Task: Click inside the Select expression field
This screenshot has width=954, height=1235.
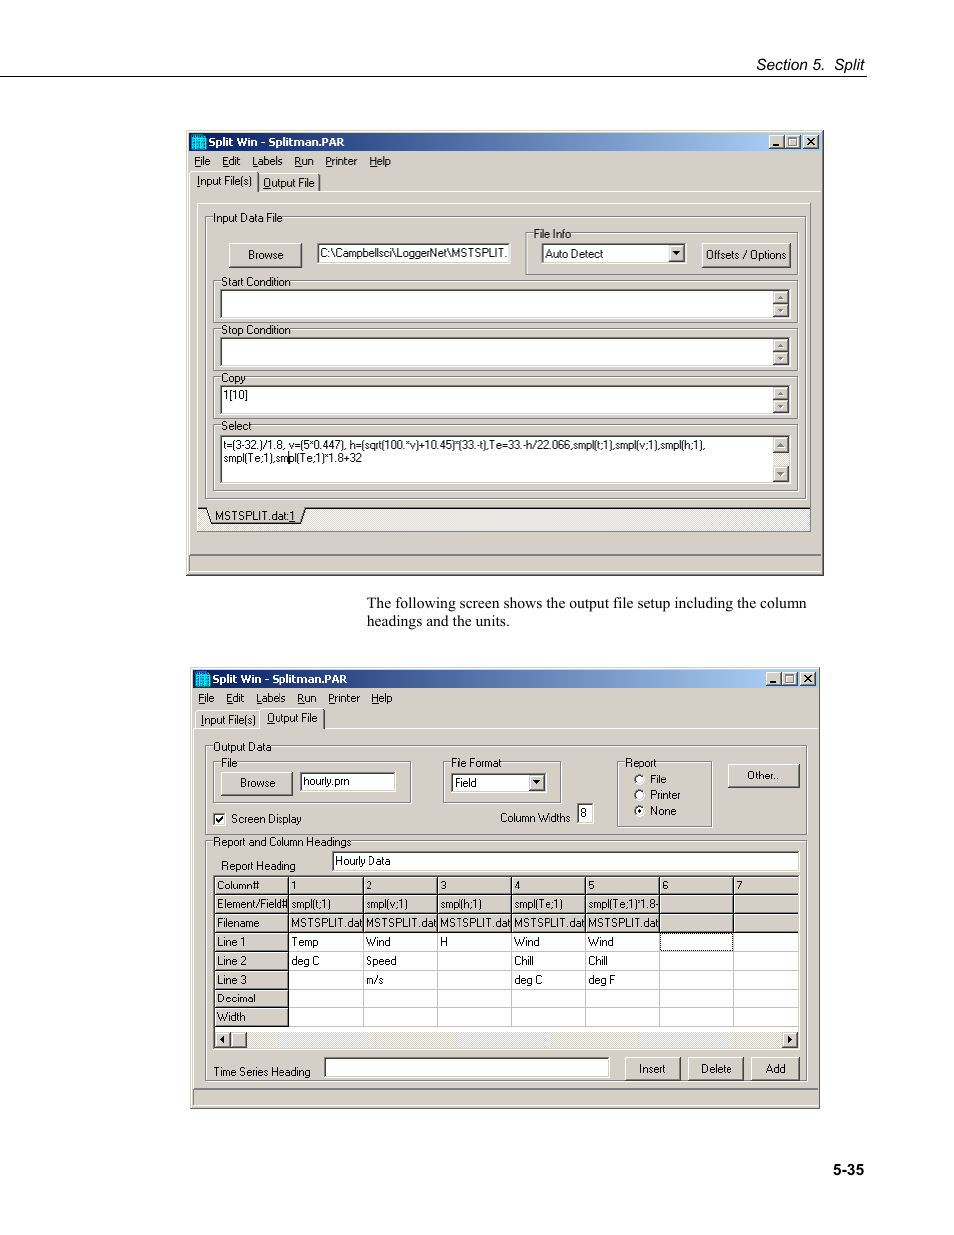Action: 497,459
